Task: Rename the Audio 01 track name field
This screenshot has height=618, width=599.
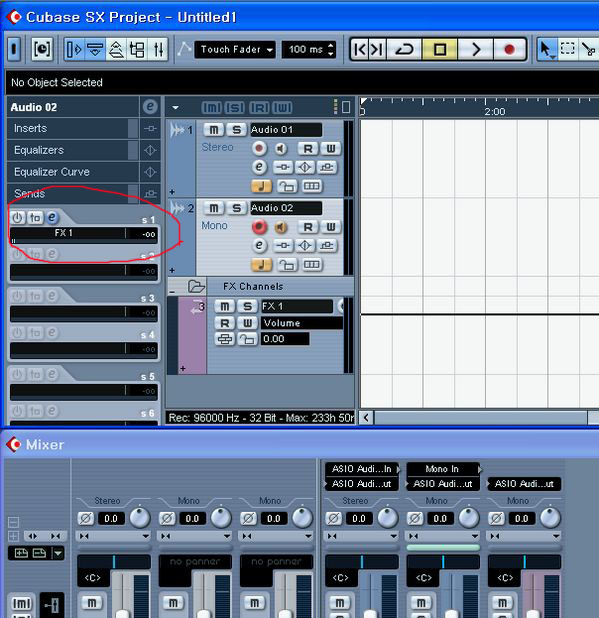Action: point(286,130)
